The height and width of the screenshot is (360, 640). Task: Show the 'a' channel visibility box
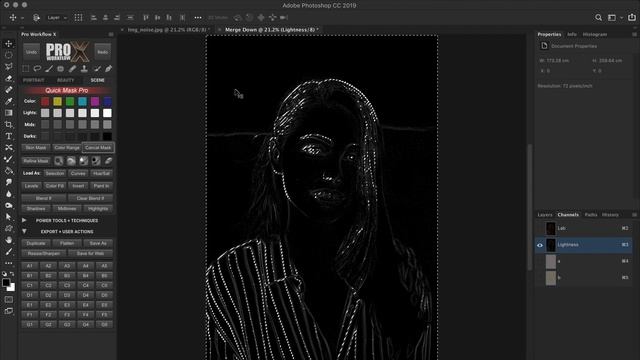pos(540,261)
